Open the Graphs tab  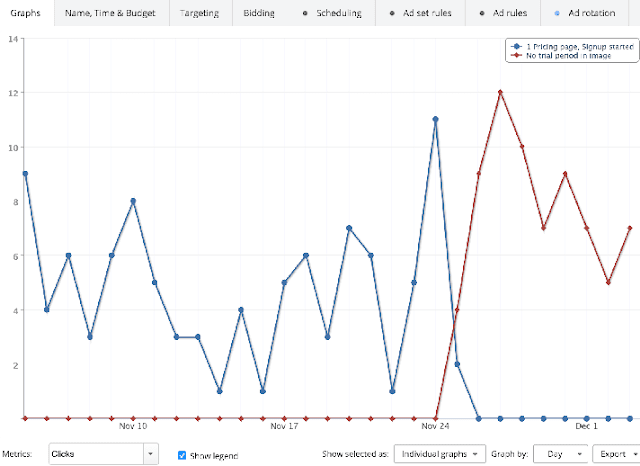tap(26, 13)
